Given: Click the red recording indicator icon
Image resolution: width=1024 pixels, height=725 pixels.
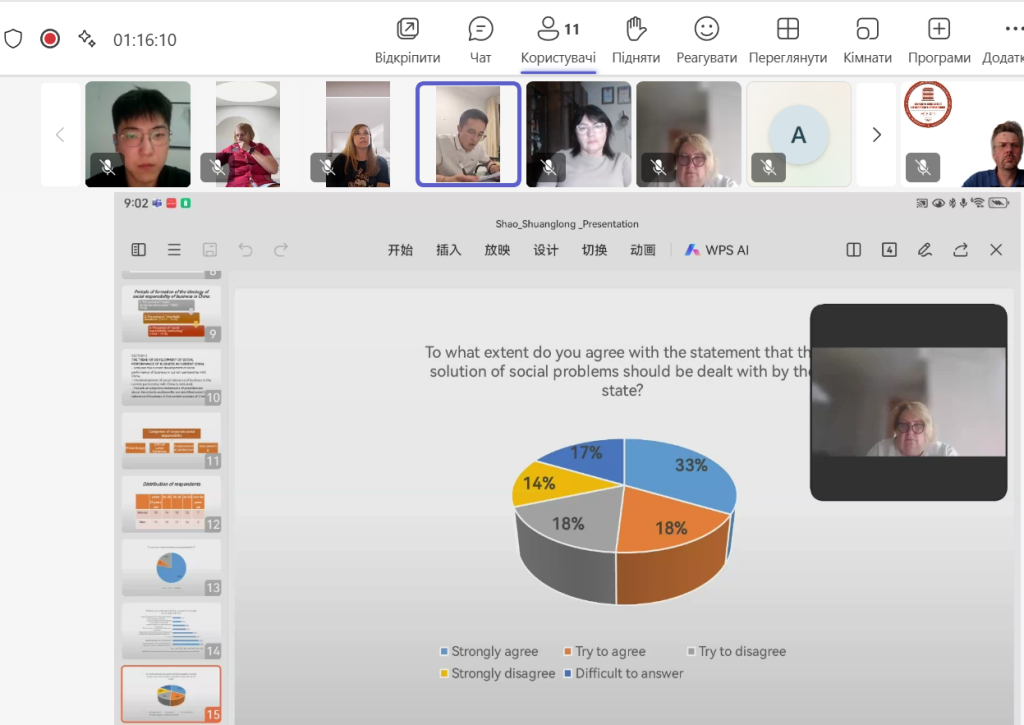Looking at the screenshot, I should click(50, 39).
